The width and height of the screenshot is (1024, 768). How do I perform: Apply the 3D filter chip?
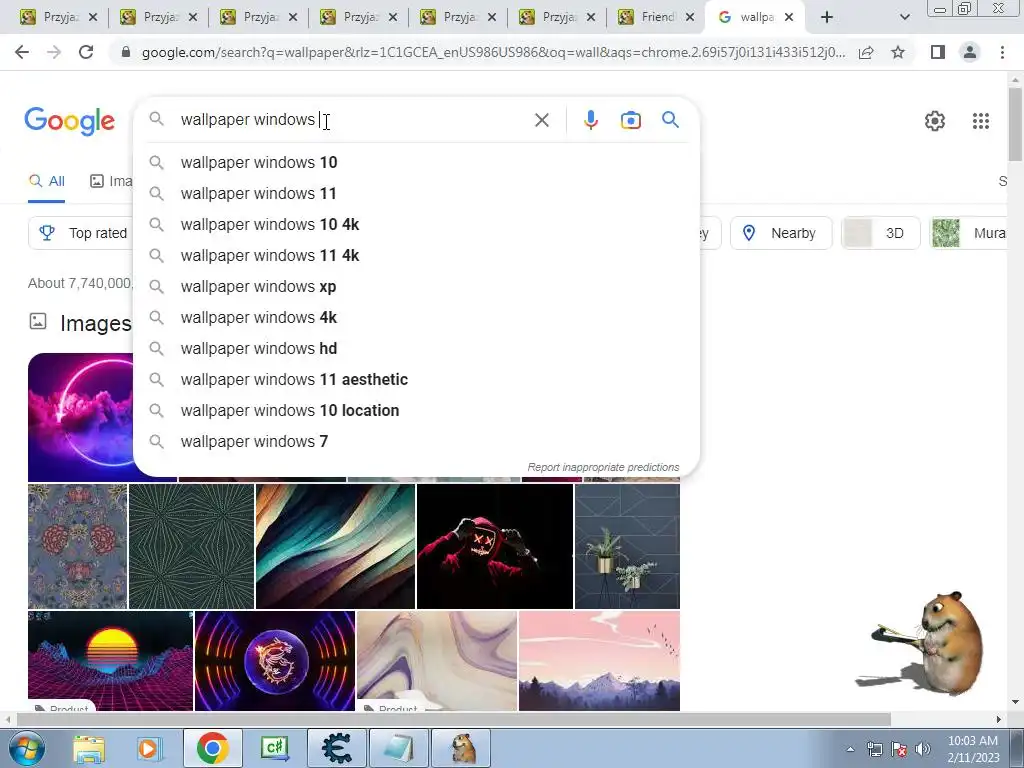click(880, 233)
